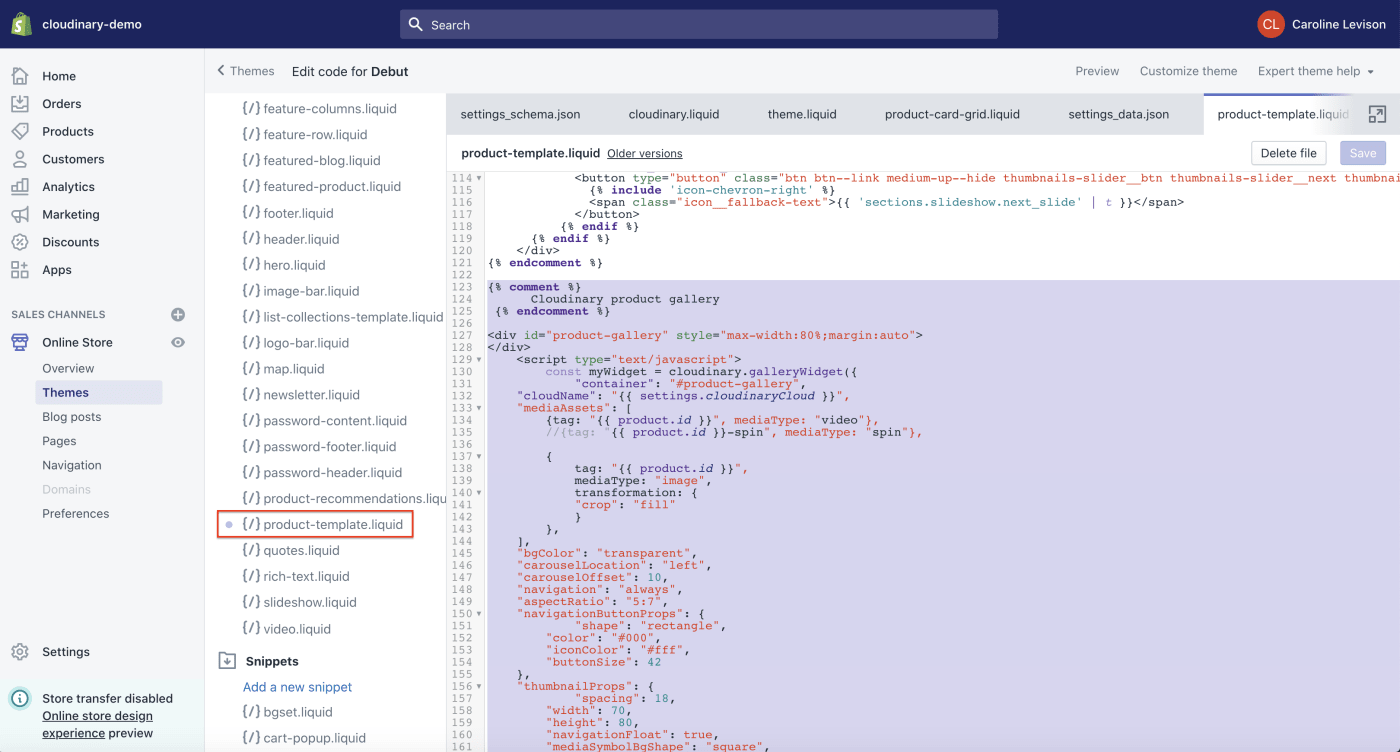Click the search magnifier icon
The height and width of the screenshot is (752, 1400).
coord(417,25)
